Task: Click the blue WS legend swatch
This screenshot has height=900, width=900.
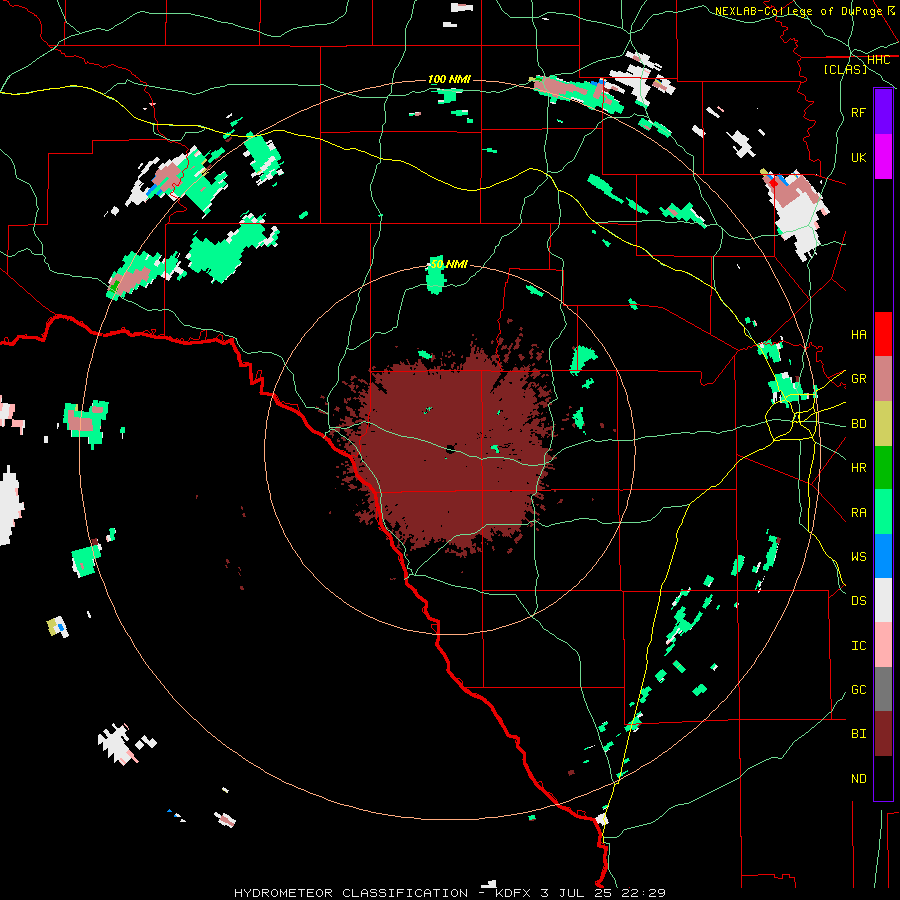Action: [x=883, y=556]
